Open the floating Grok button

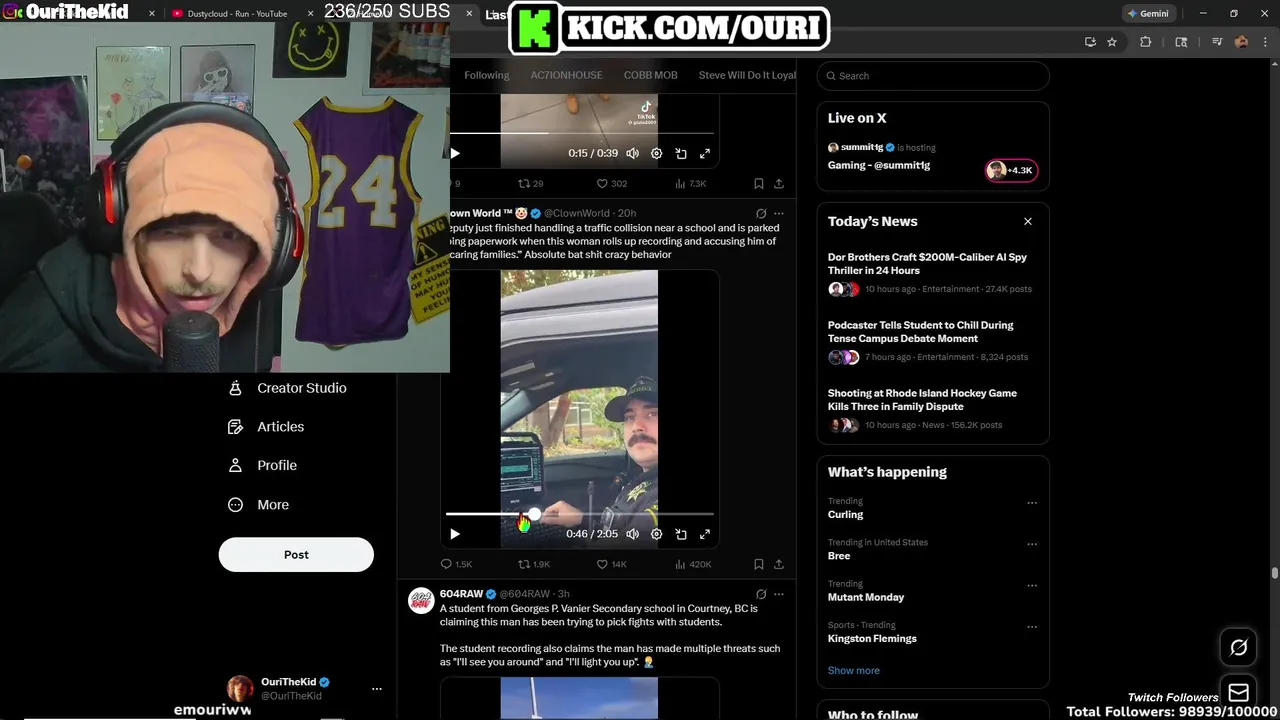[x=1238, y=648]
